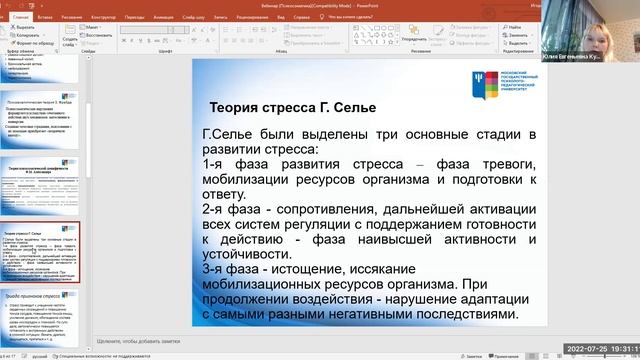Image resolution: width=640 pixels, height=360 pixels.
Task: Toggle underline (Ч) formatting
Action: [x=141, y=41]
